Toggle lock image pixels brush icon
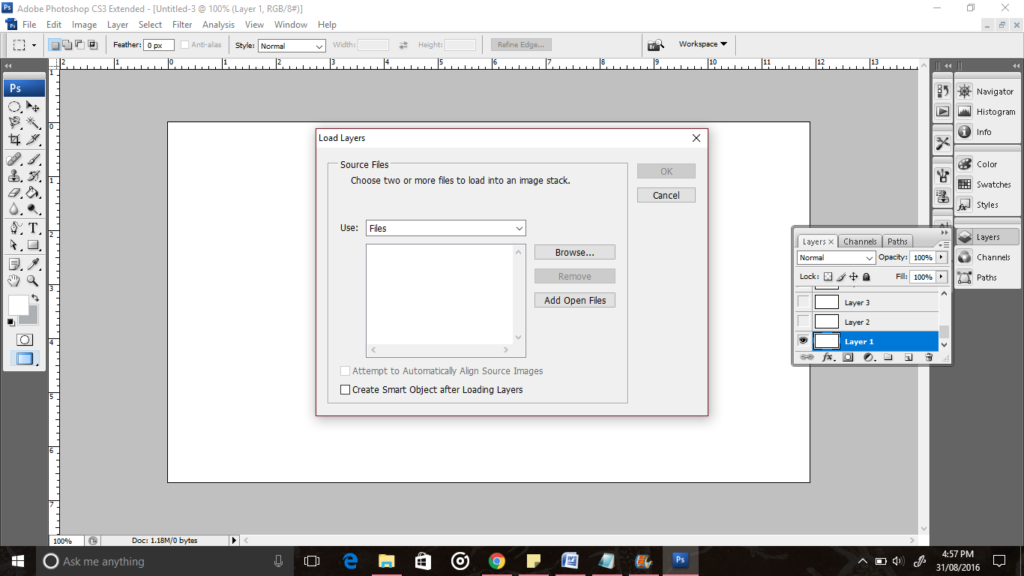Viewport: 1024px width, 576px height. [841, 277]
